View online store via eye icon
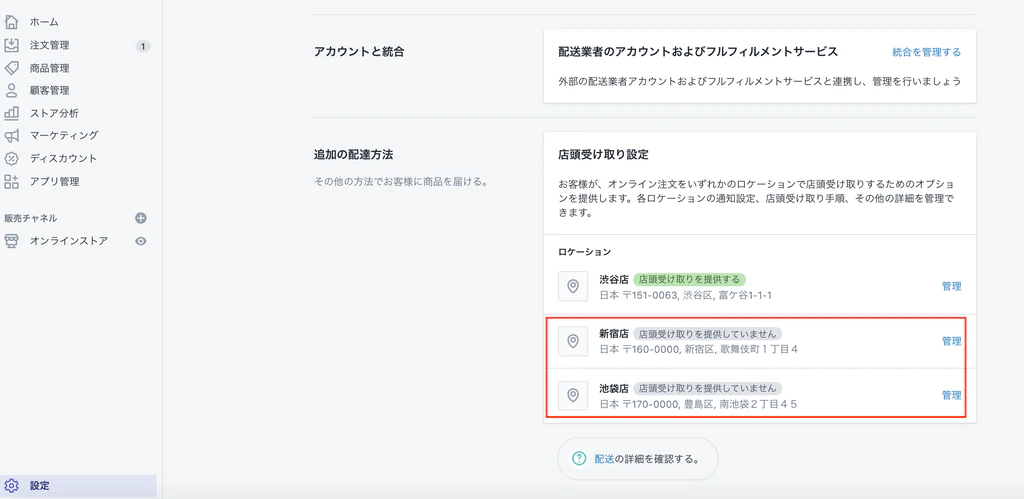Screen dimensions: 1024x499 (140, 241)
